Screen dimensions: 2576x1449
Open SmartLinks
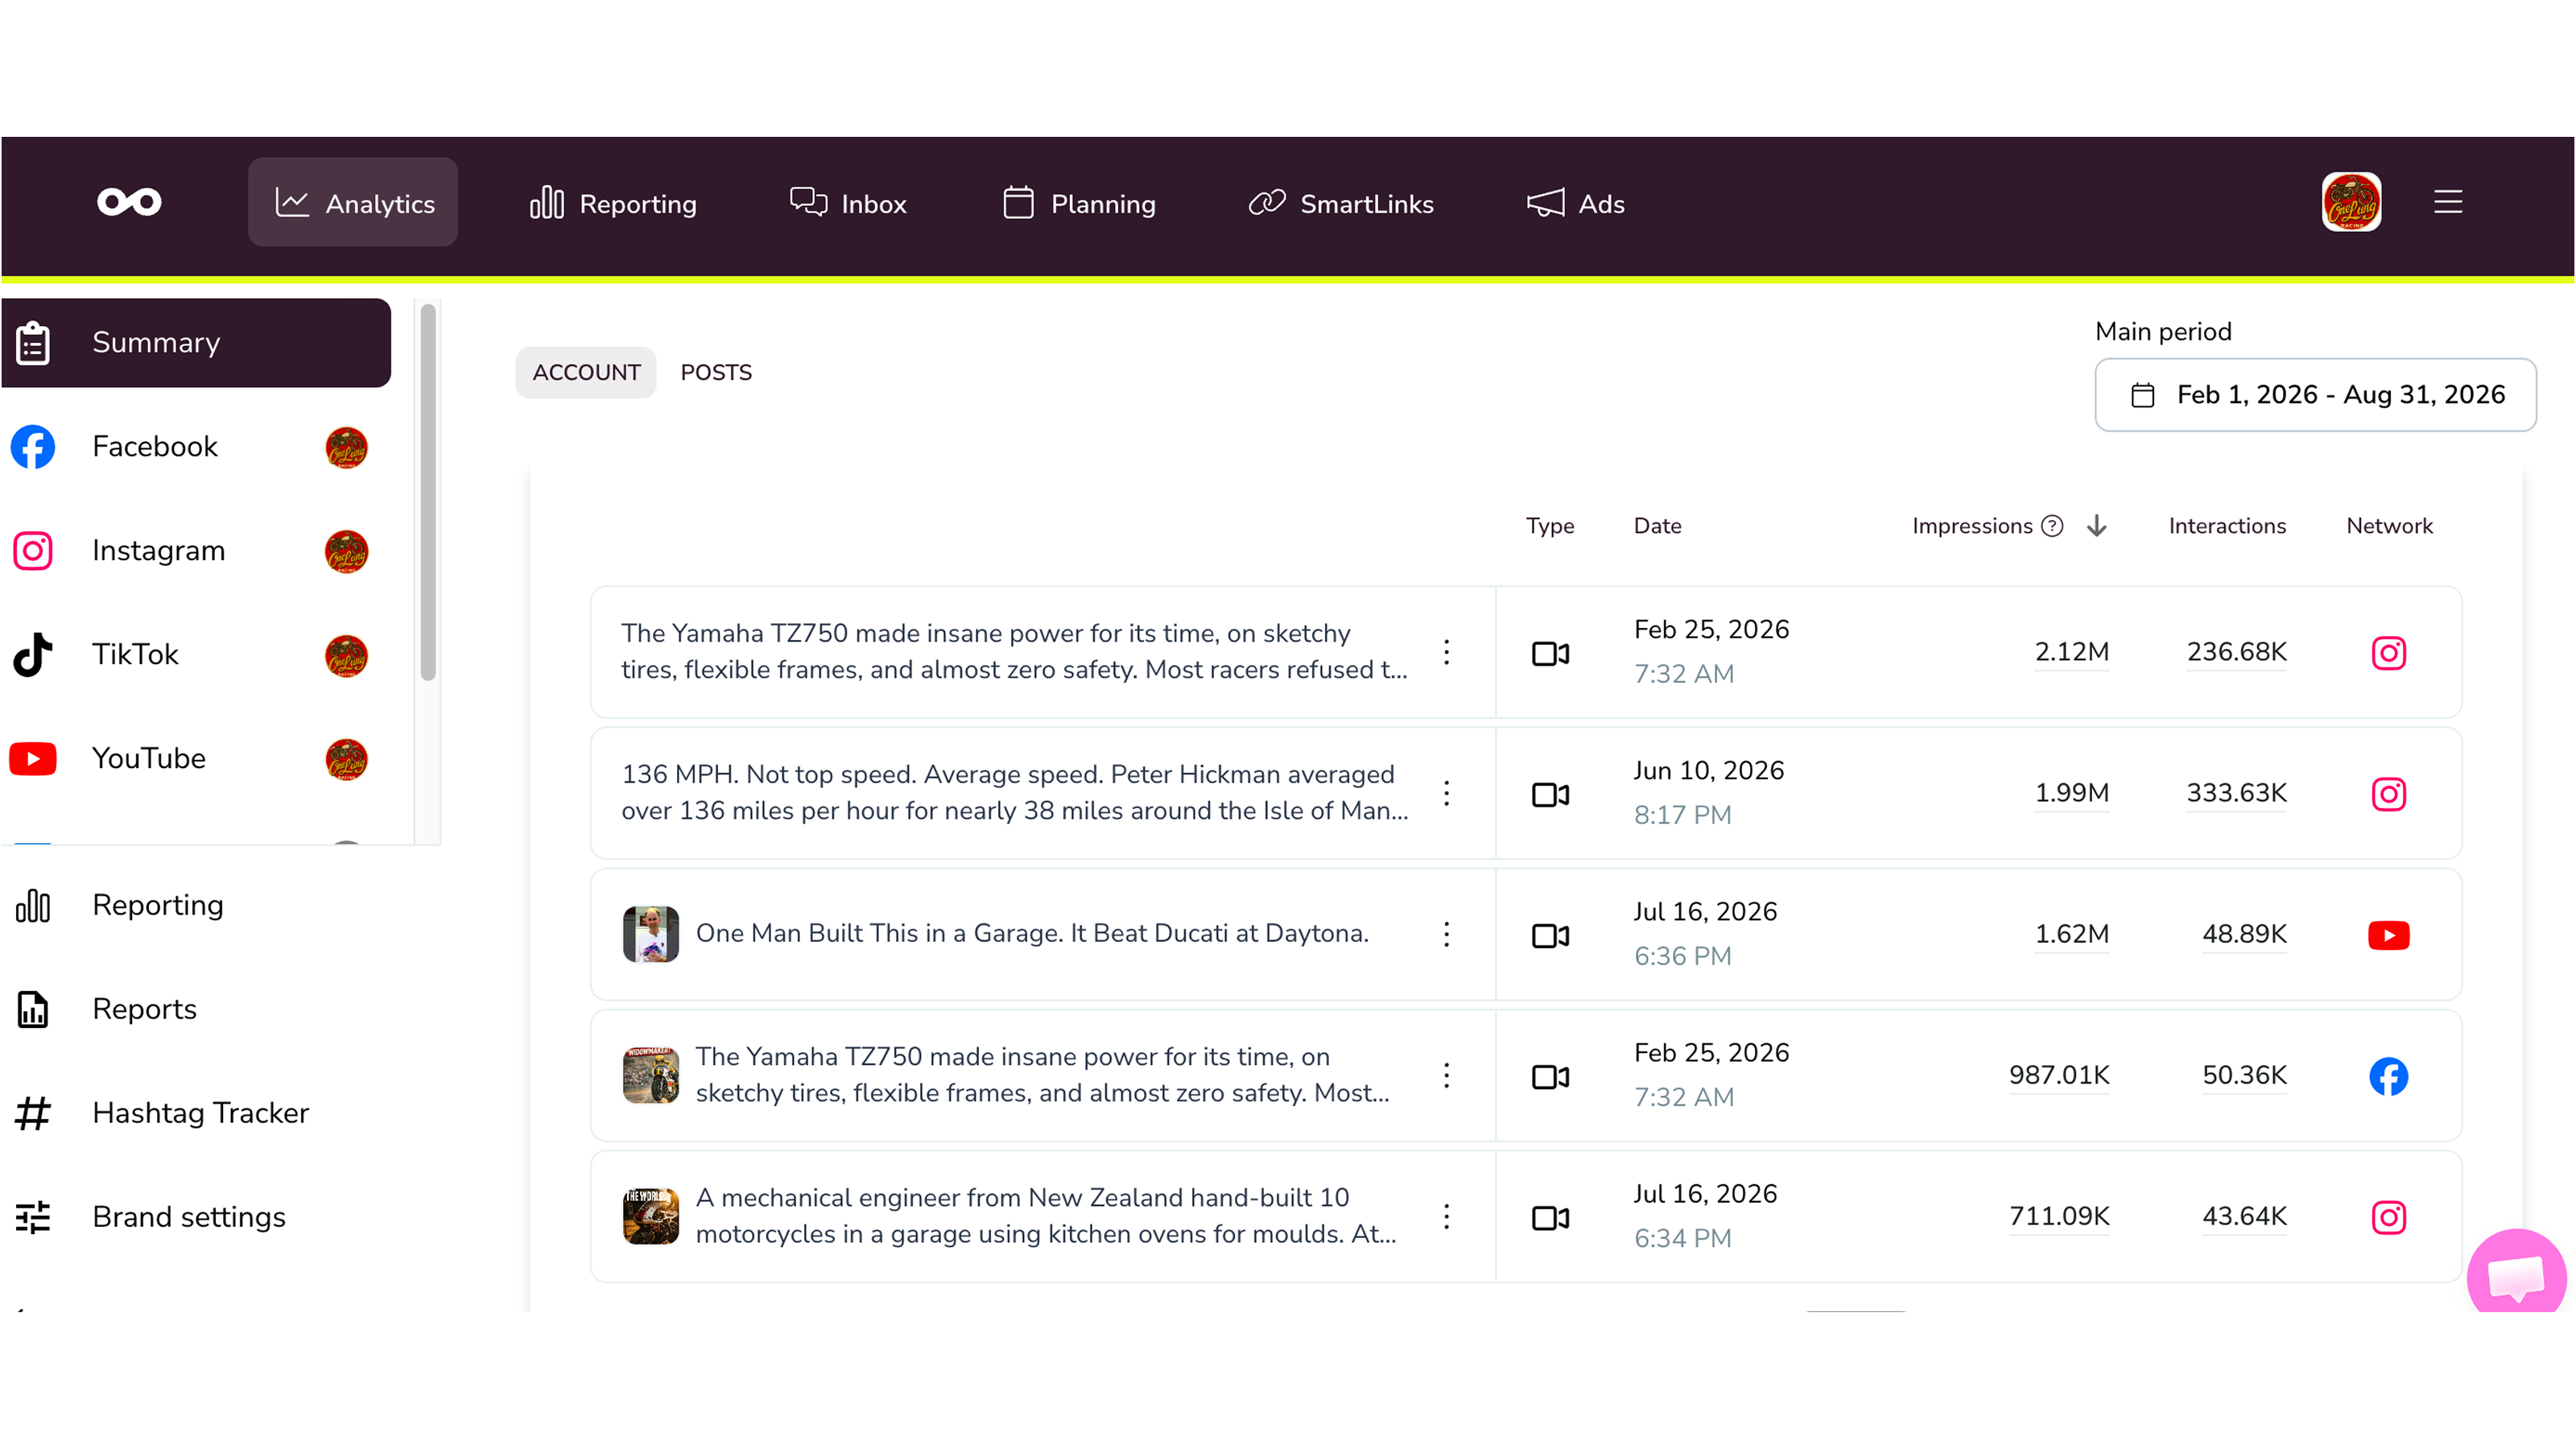tap(1341, 203)
